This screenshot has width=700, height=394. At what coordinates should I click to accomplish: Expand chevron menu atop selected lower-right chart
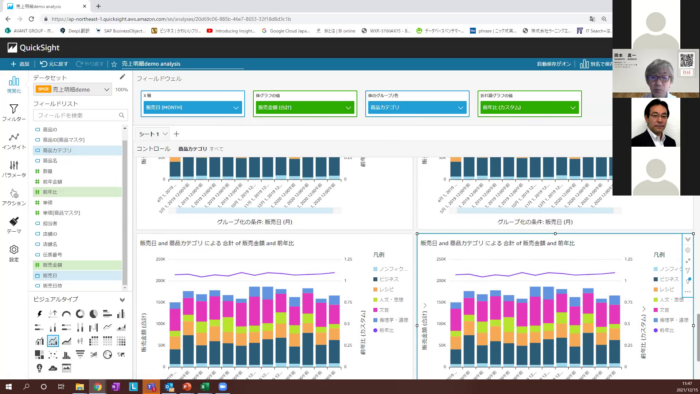pyautogui.click(x=688, y=240)
